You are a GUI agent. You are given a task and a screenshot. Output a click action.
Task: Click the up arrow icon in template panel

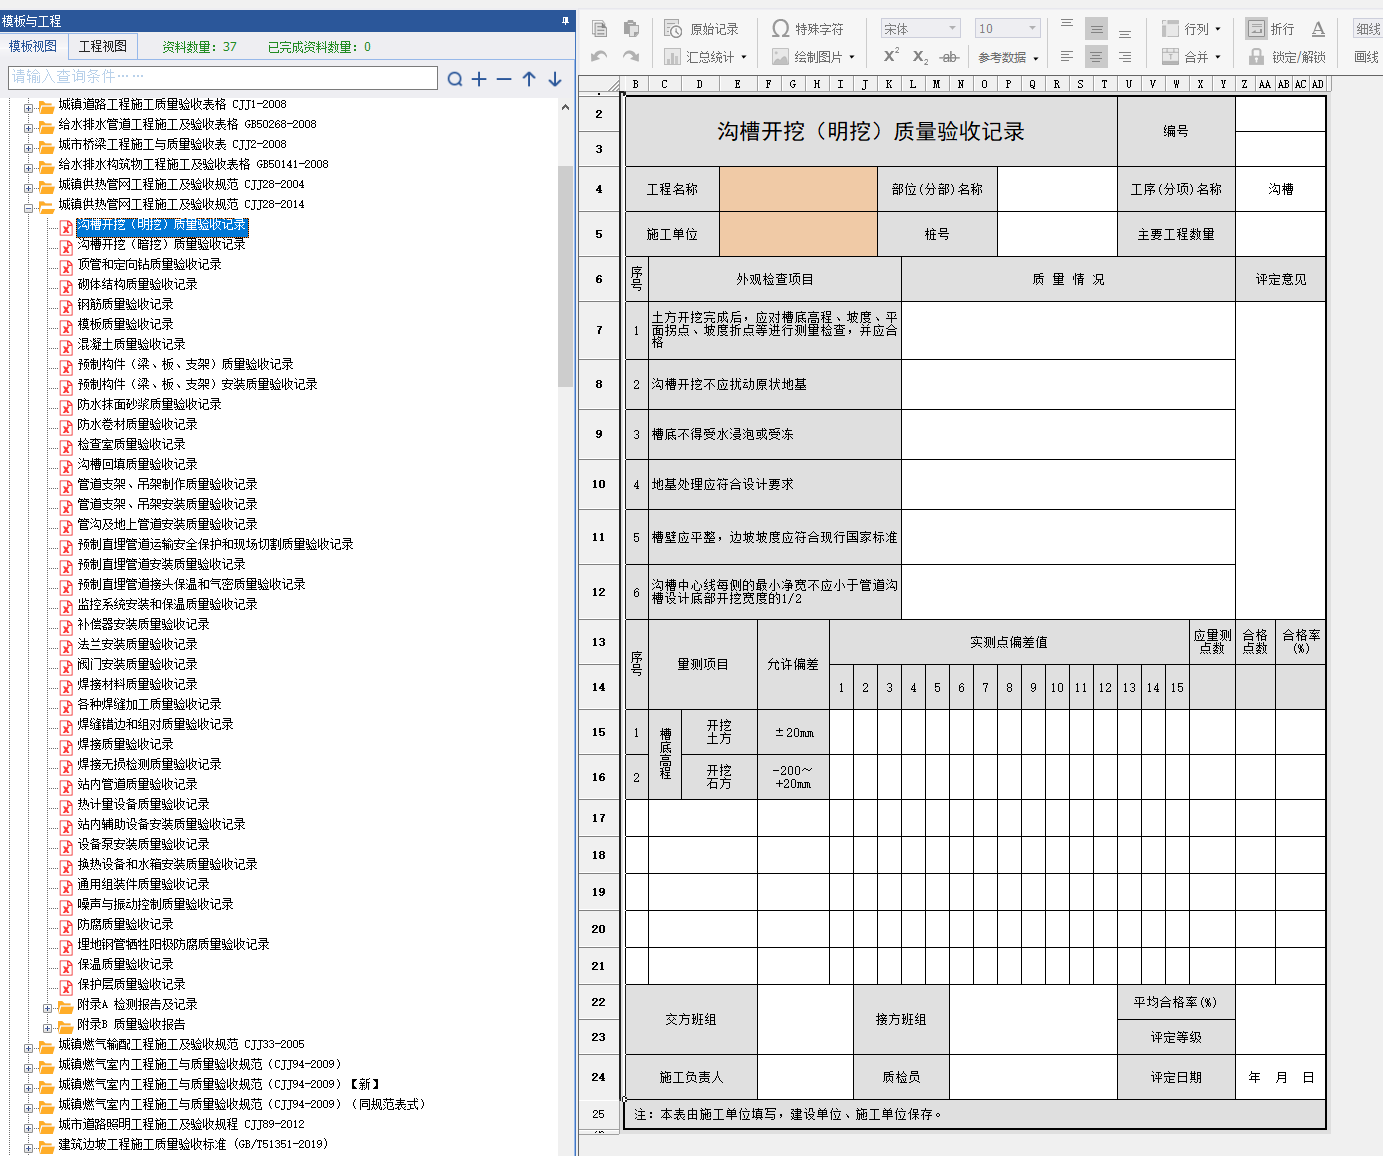click(529, 78)
